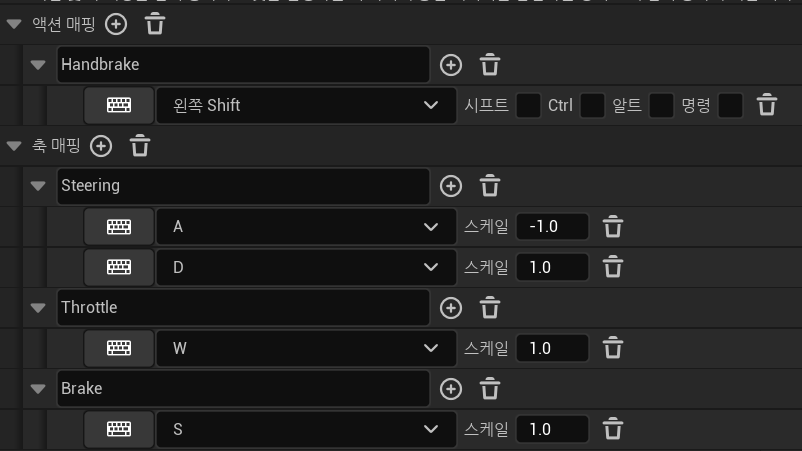The height and width of the screenshot is (451, 802).
Task: Collapse the Throttle mapping entry
Action: pyautogui.click(x=38, y=307)
